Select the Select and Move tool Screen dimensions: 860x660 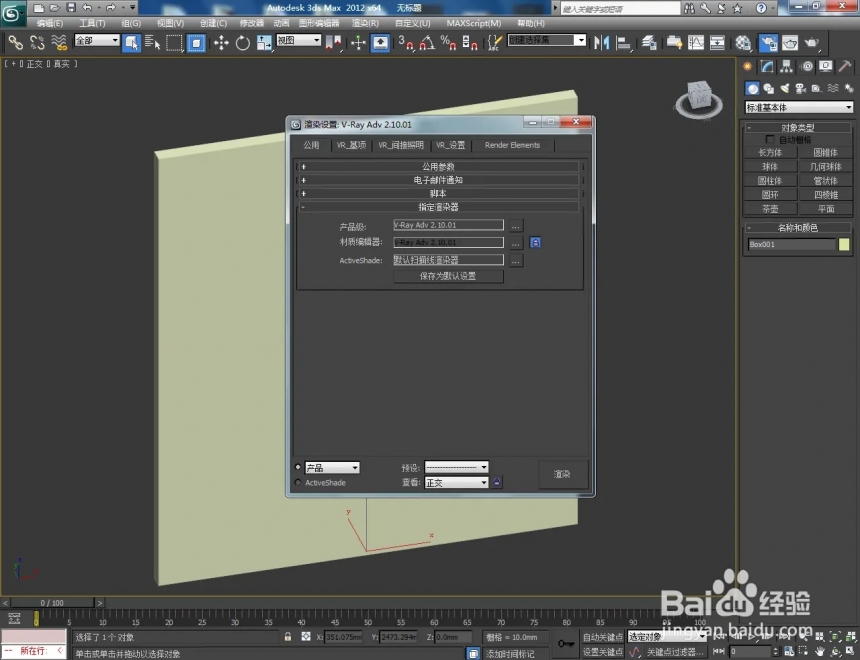(x=221, y=43)
